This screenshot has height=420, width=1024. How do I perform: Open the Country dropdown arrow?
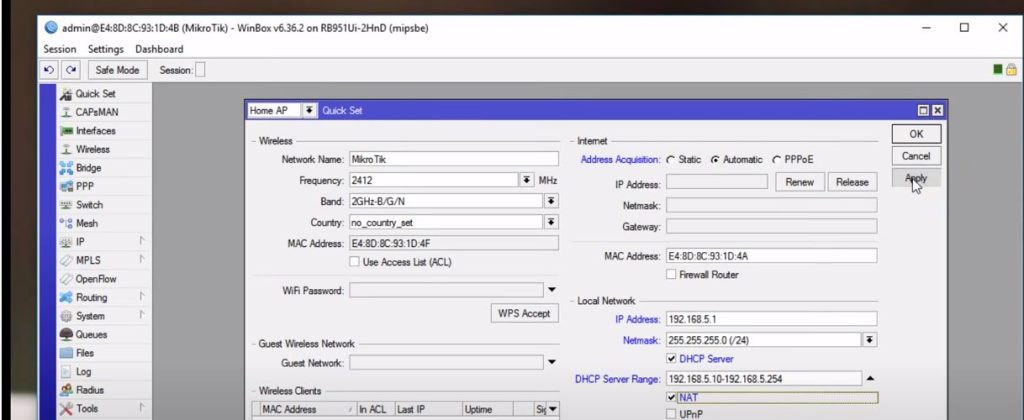pos(551,223)
